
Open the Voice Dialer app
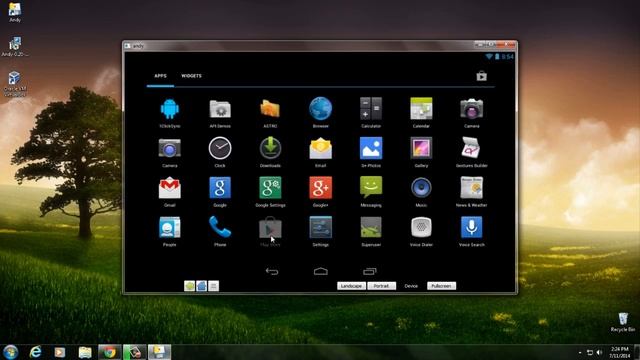coord(421,227)
